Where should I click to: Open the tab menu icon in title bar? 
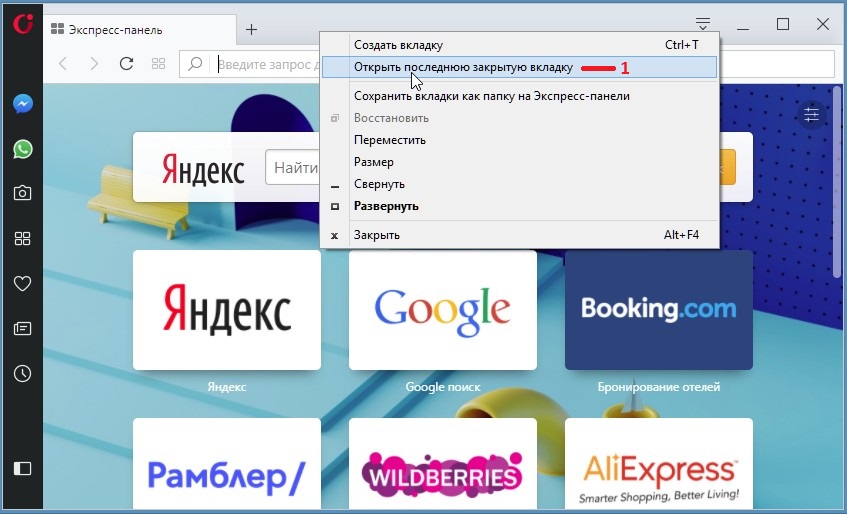[702, 24]
